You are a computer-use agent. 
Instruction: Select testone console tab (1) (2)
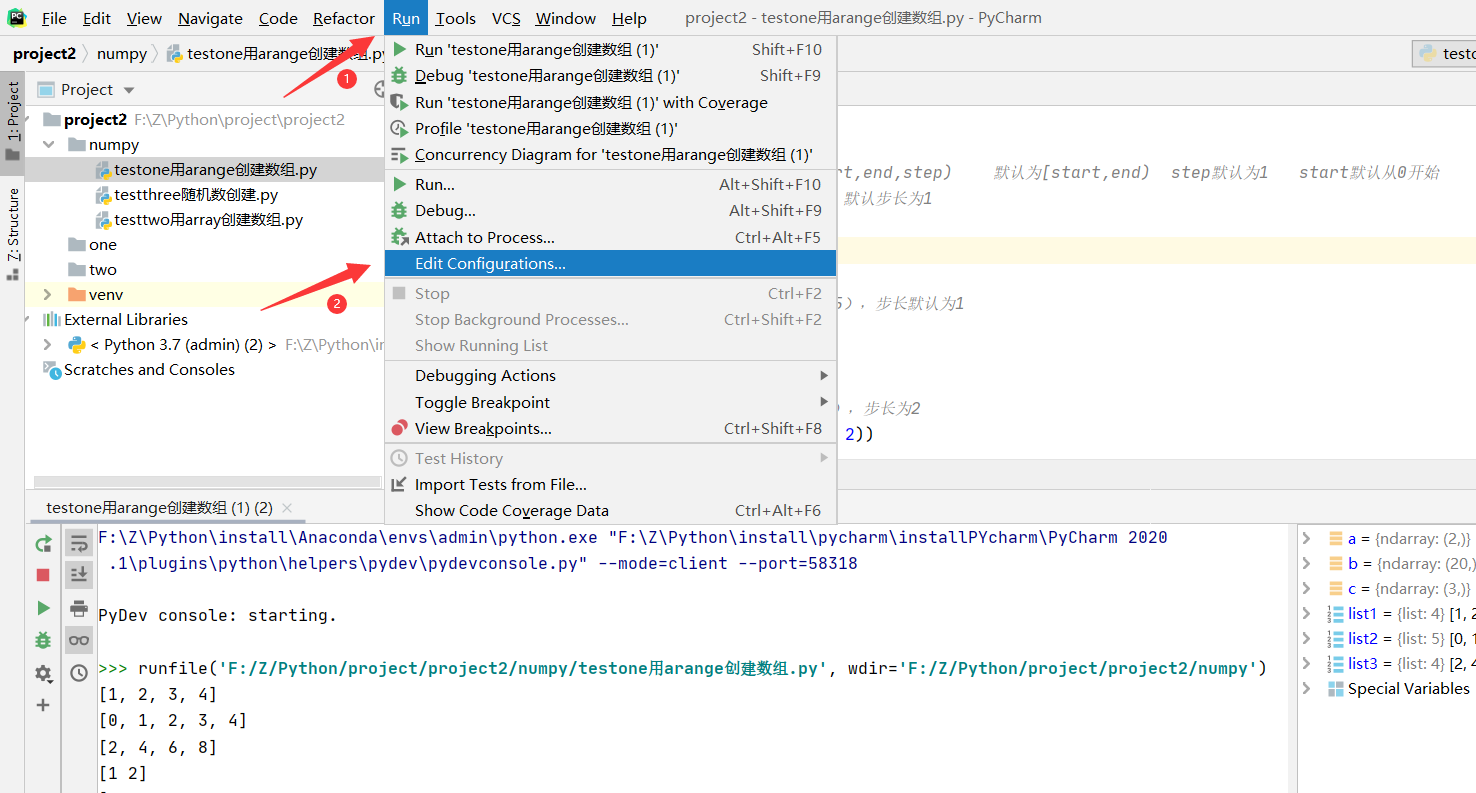click(159, 508)
